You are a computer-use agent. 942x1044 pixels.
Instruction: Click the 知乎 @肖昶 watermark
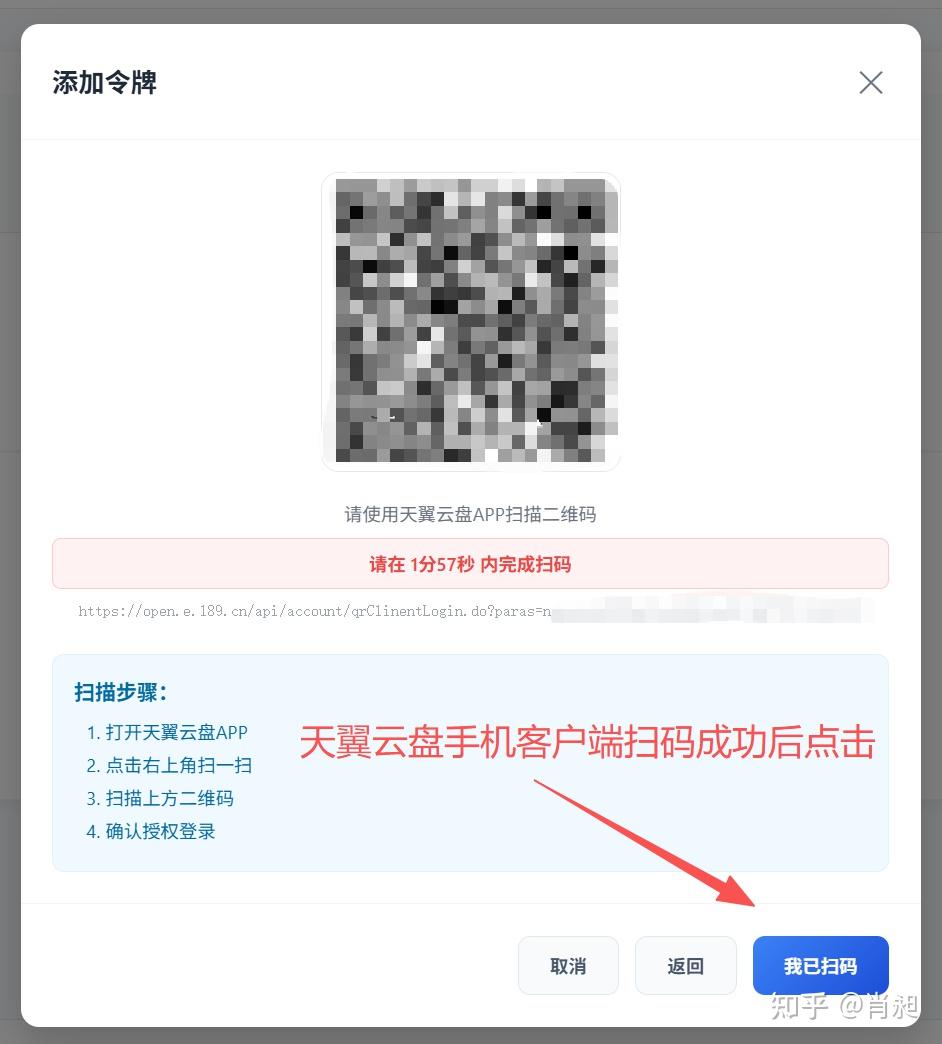(844, 1005)
